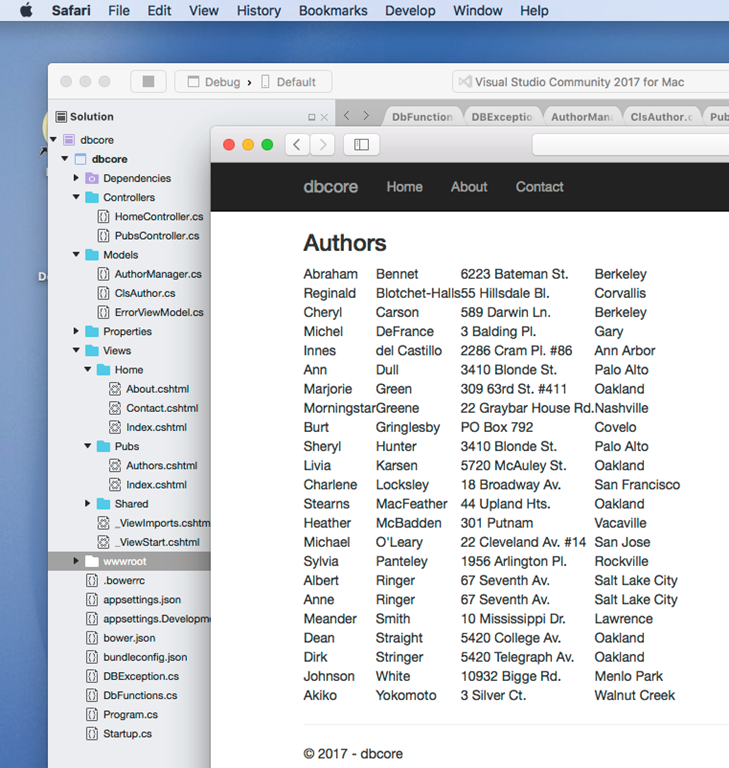Screen dimensions: 729x768
Task: Switch to the DbFunctions editor tab
Action: click(x=422, y=117)
